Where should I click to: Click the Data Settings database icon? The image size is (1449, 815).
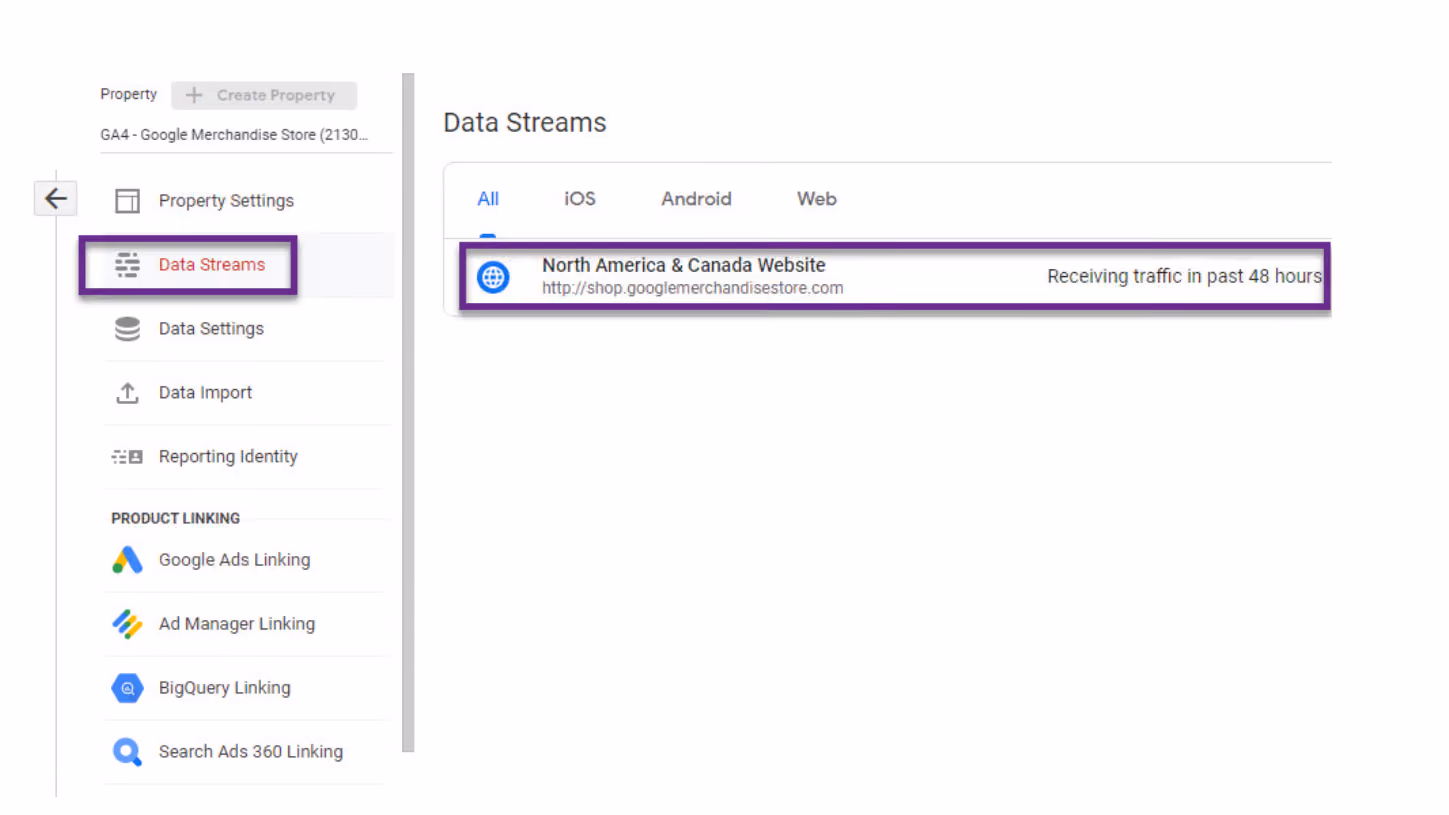pyautogui.click(x=127, y=329)
